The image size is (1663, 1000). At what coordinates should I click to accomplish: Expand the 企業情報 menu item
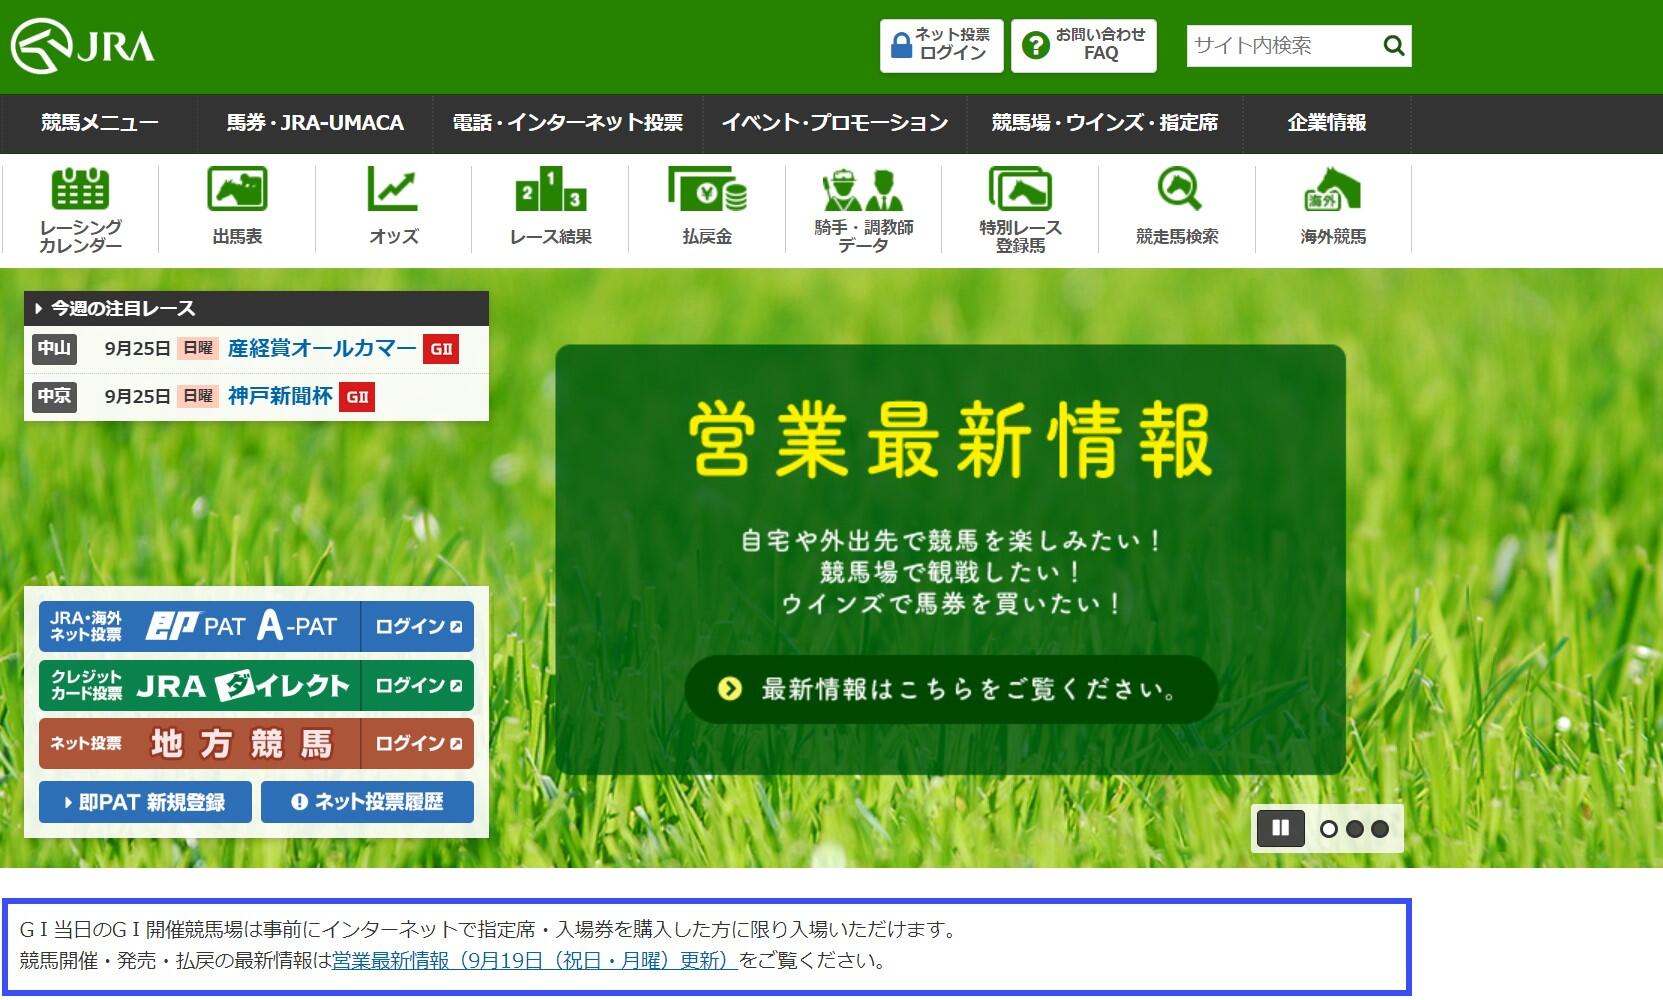[x=1326, y=123]
